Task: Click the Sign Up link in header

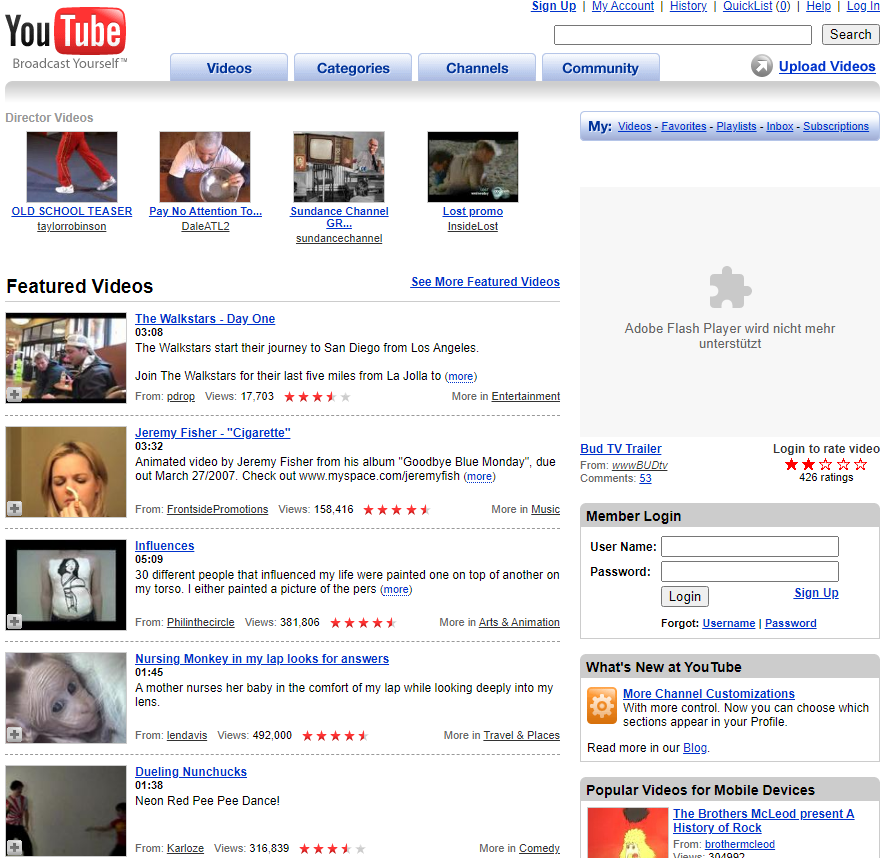Action: pos(553,6)
